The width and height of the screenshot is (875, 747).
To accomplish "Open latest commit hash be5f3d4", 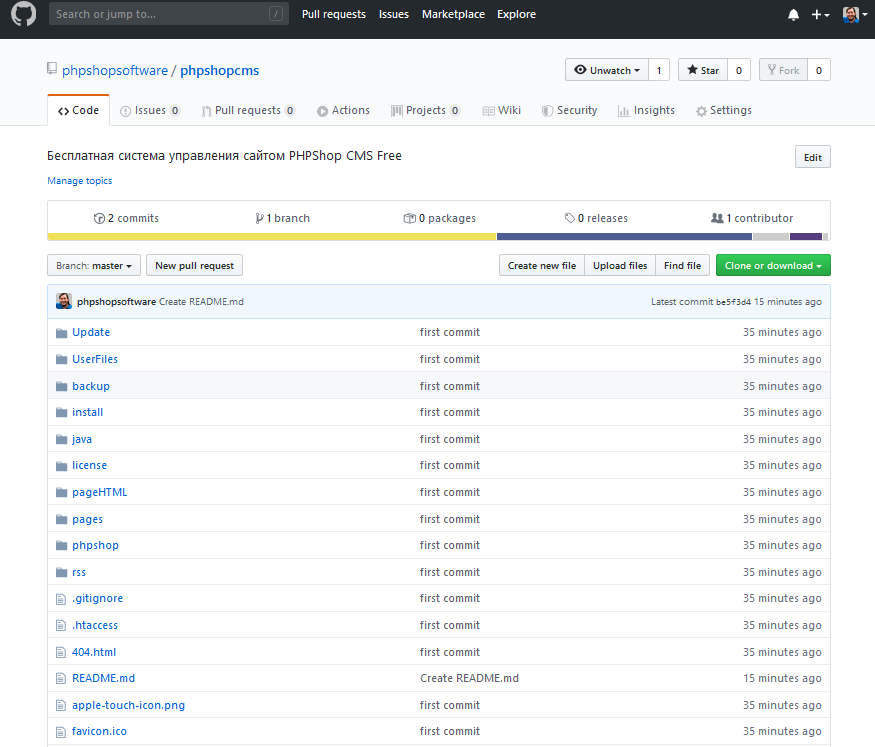I will (x=733, y=302).
